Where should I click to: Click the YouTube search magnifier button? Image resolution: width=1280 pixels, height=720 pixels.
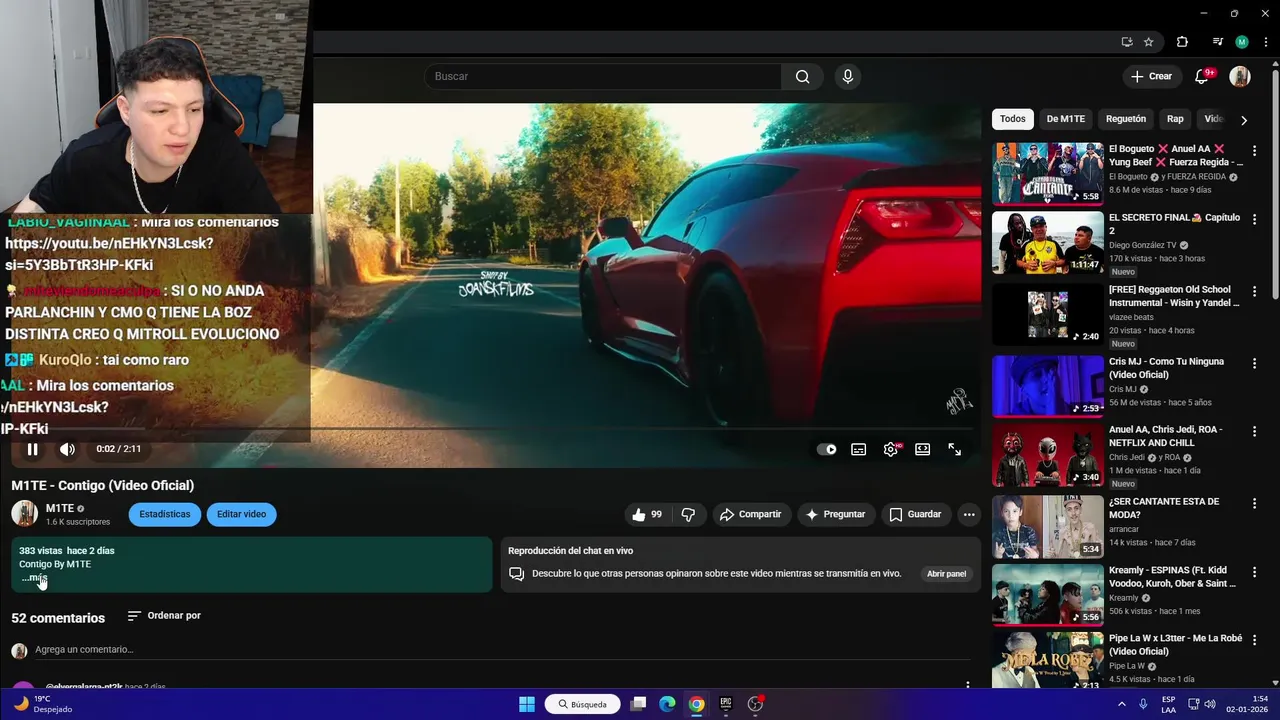(802, 77)
